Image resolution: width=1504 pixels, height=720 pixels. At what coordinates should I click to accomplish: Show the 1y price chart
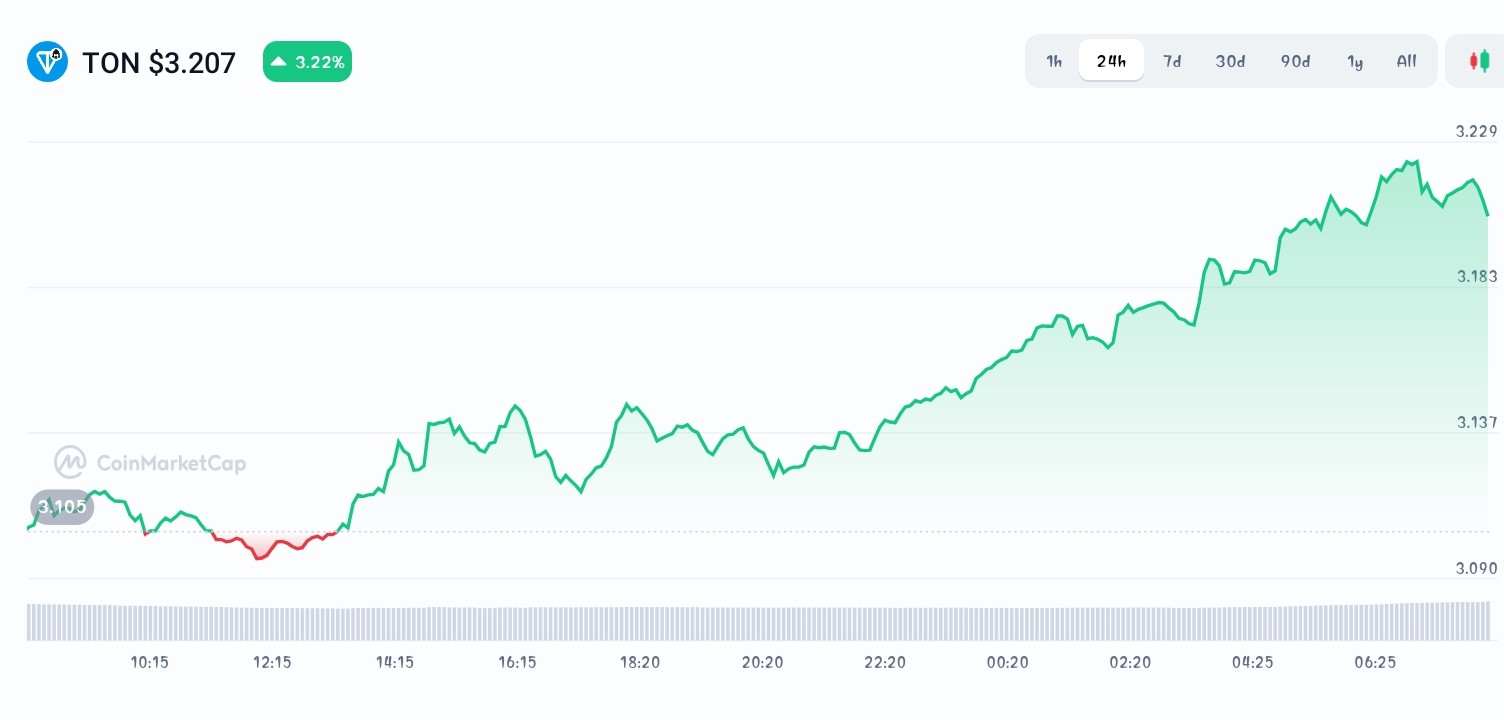coord(1355,61)
